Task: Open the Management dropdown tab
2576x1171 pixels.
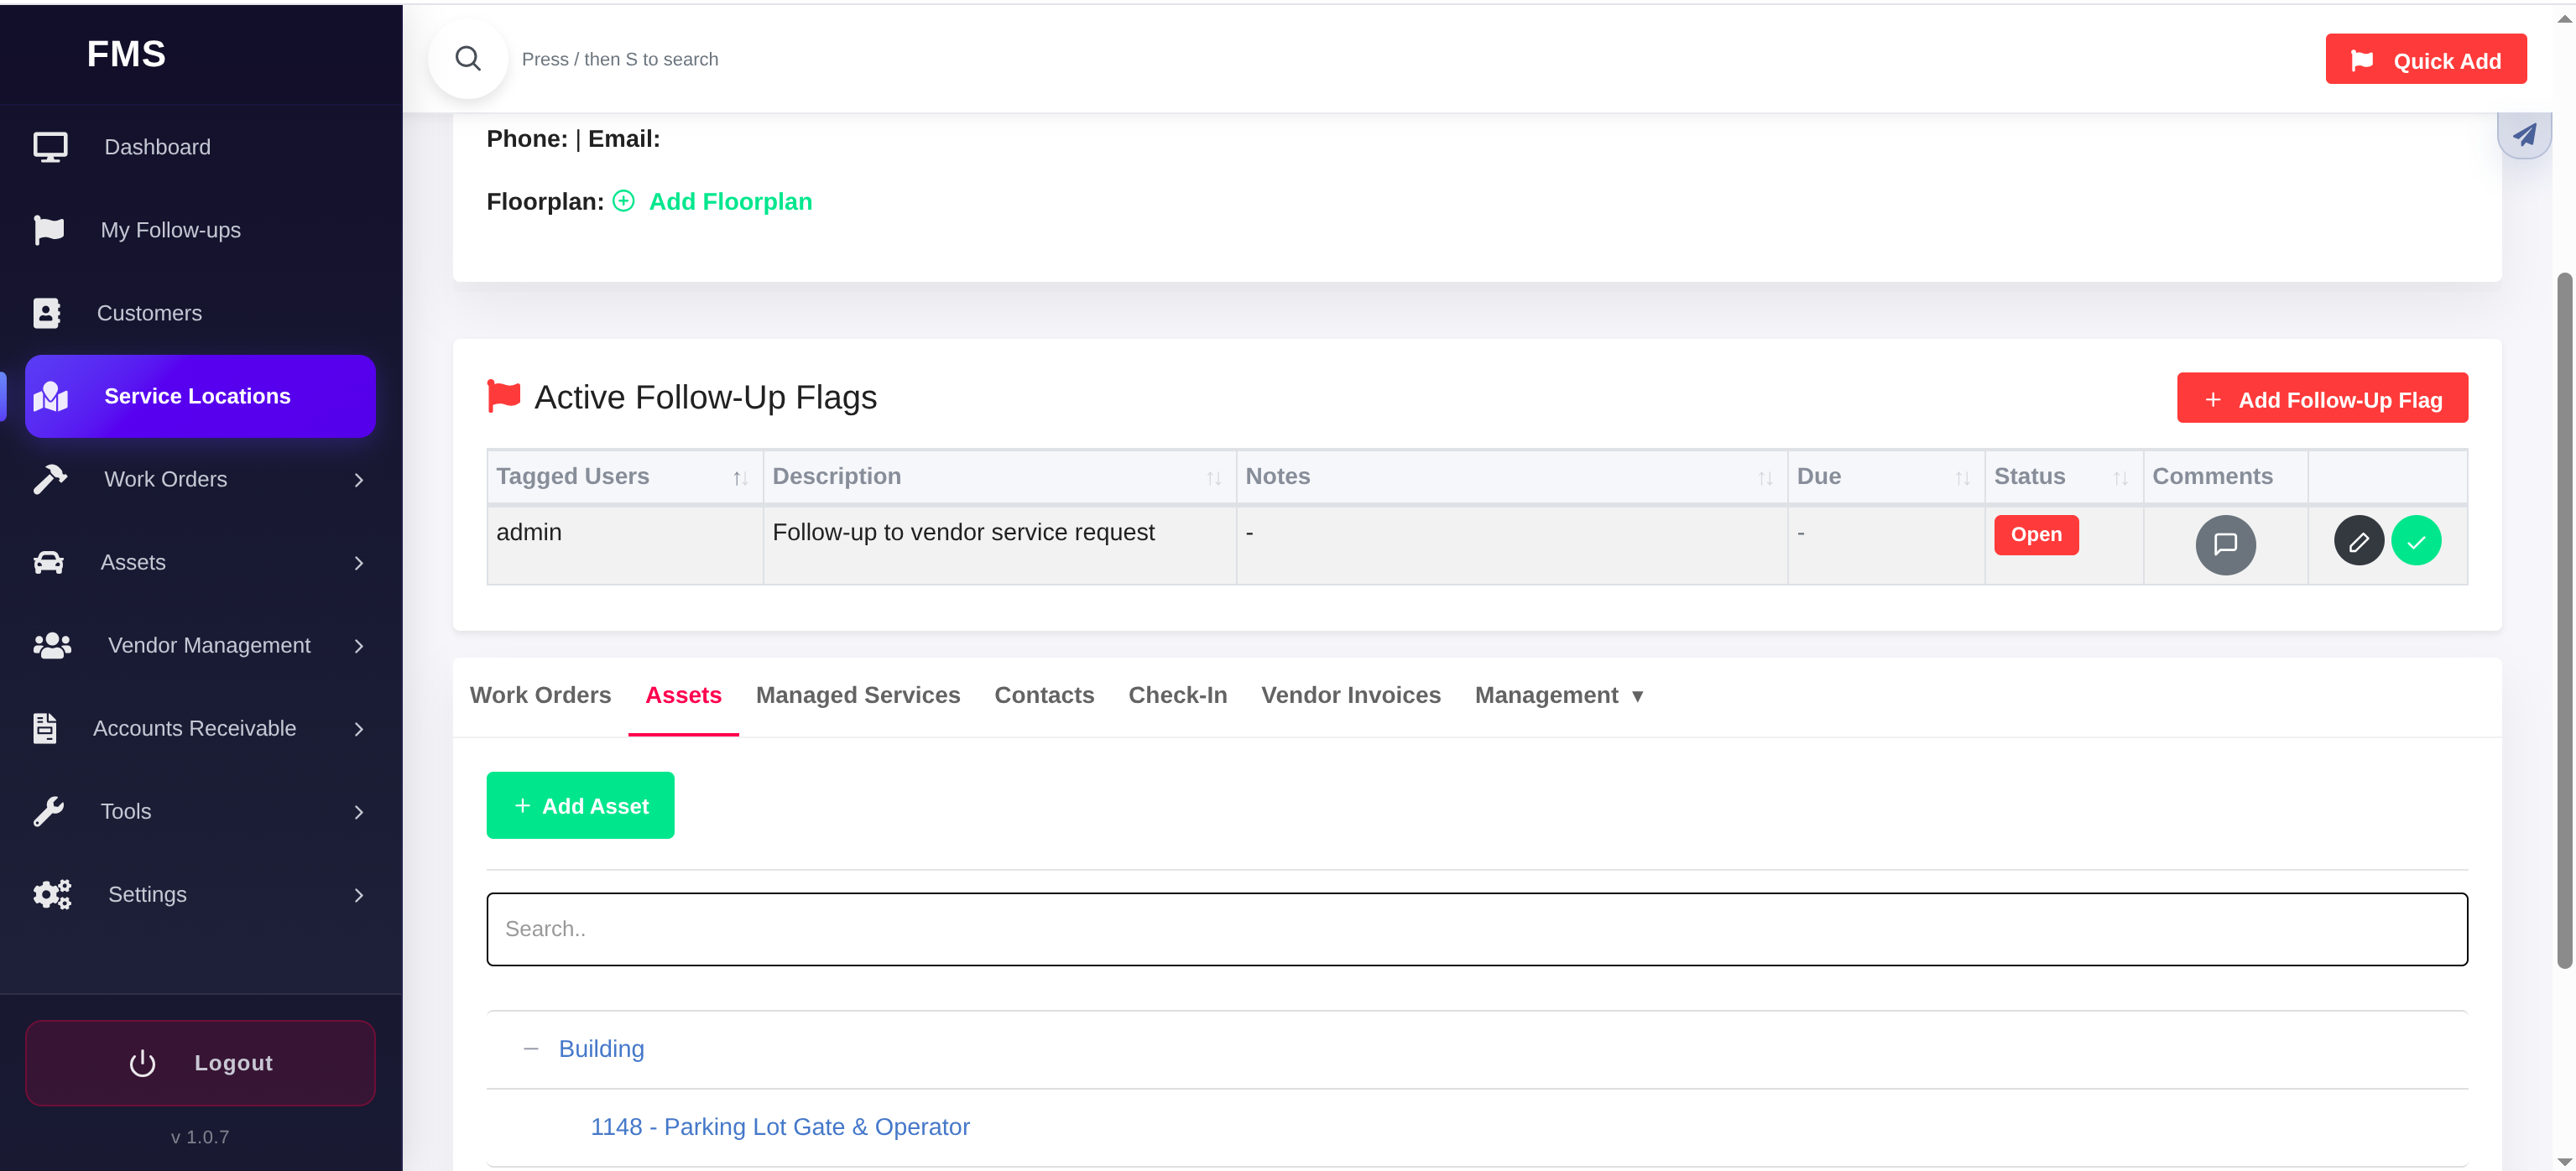Action: 1559,695
